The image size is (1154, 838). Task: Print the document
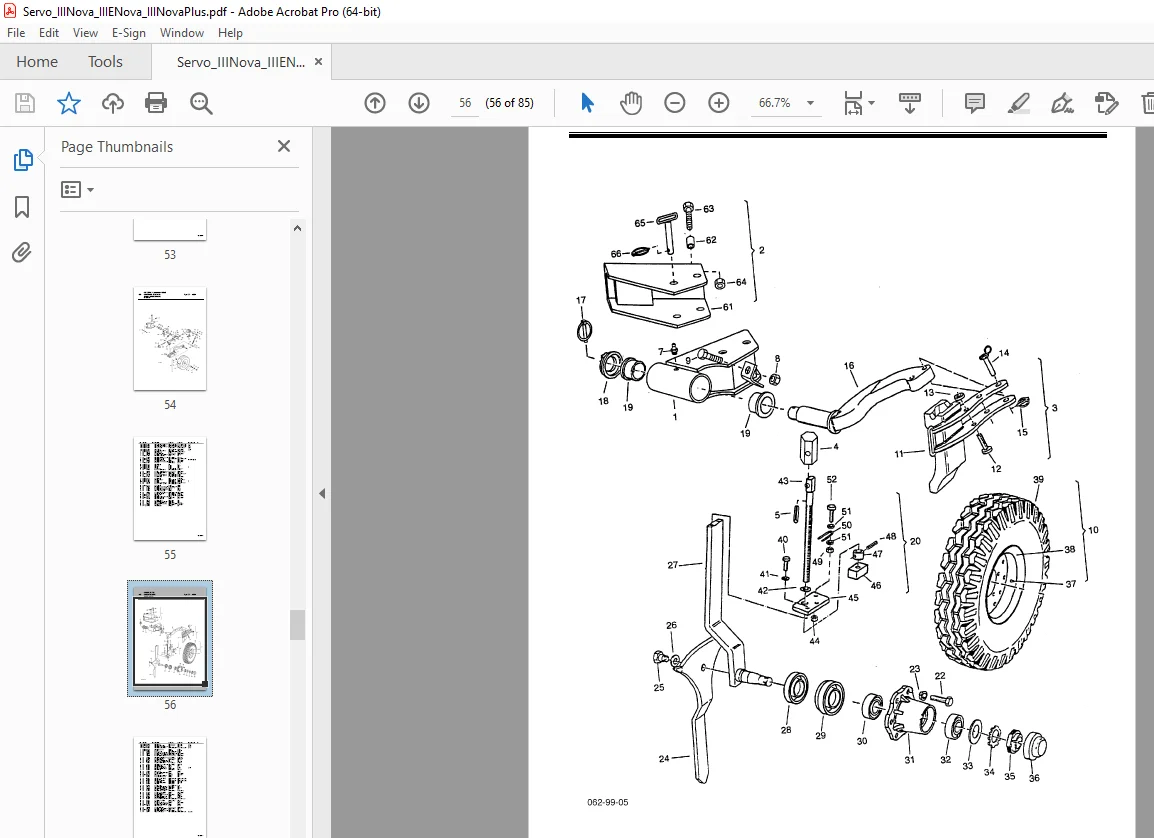point(156,103)
